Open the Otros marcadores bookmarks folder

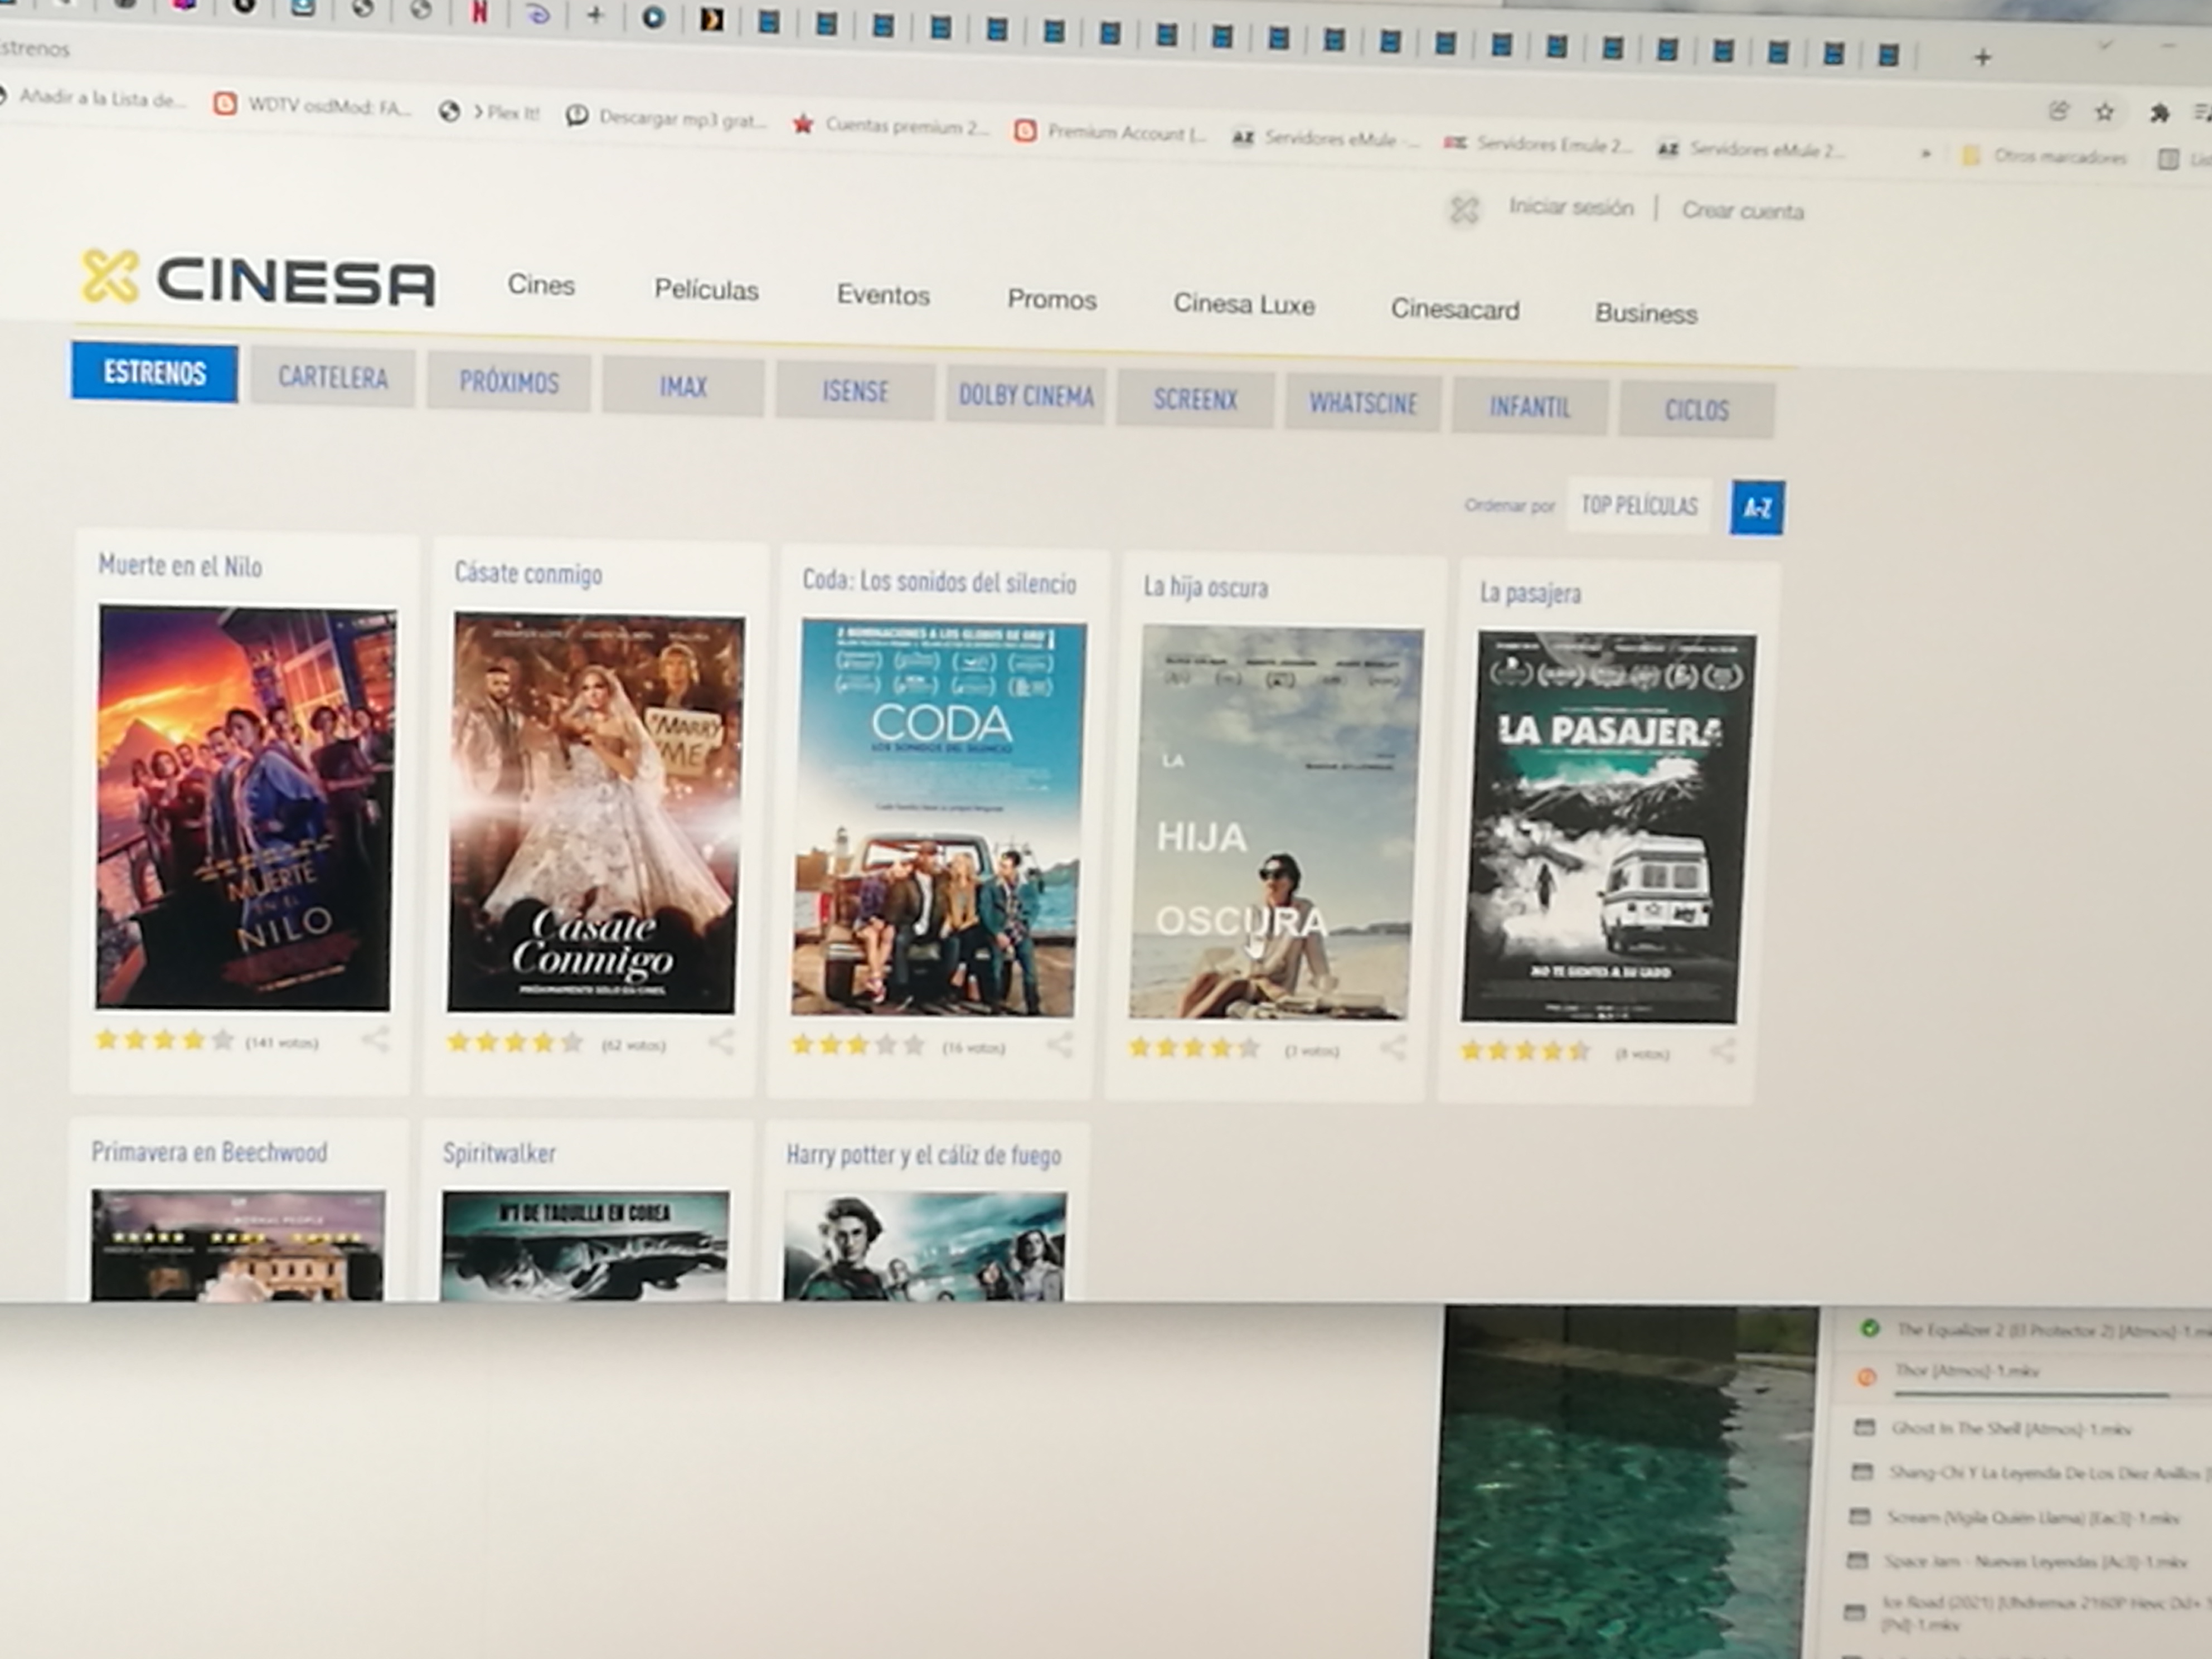(x=2045, y=156)
